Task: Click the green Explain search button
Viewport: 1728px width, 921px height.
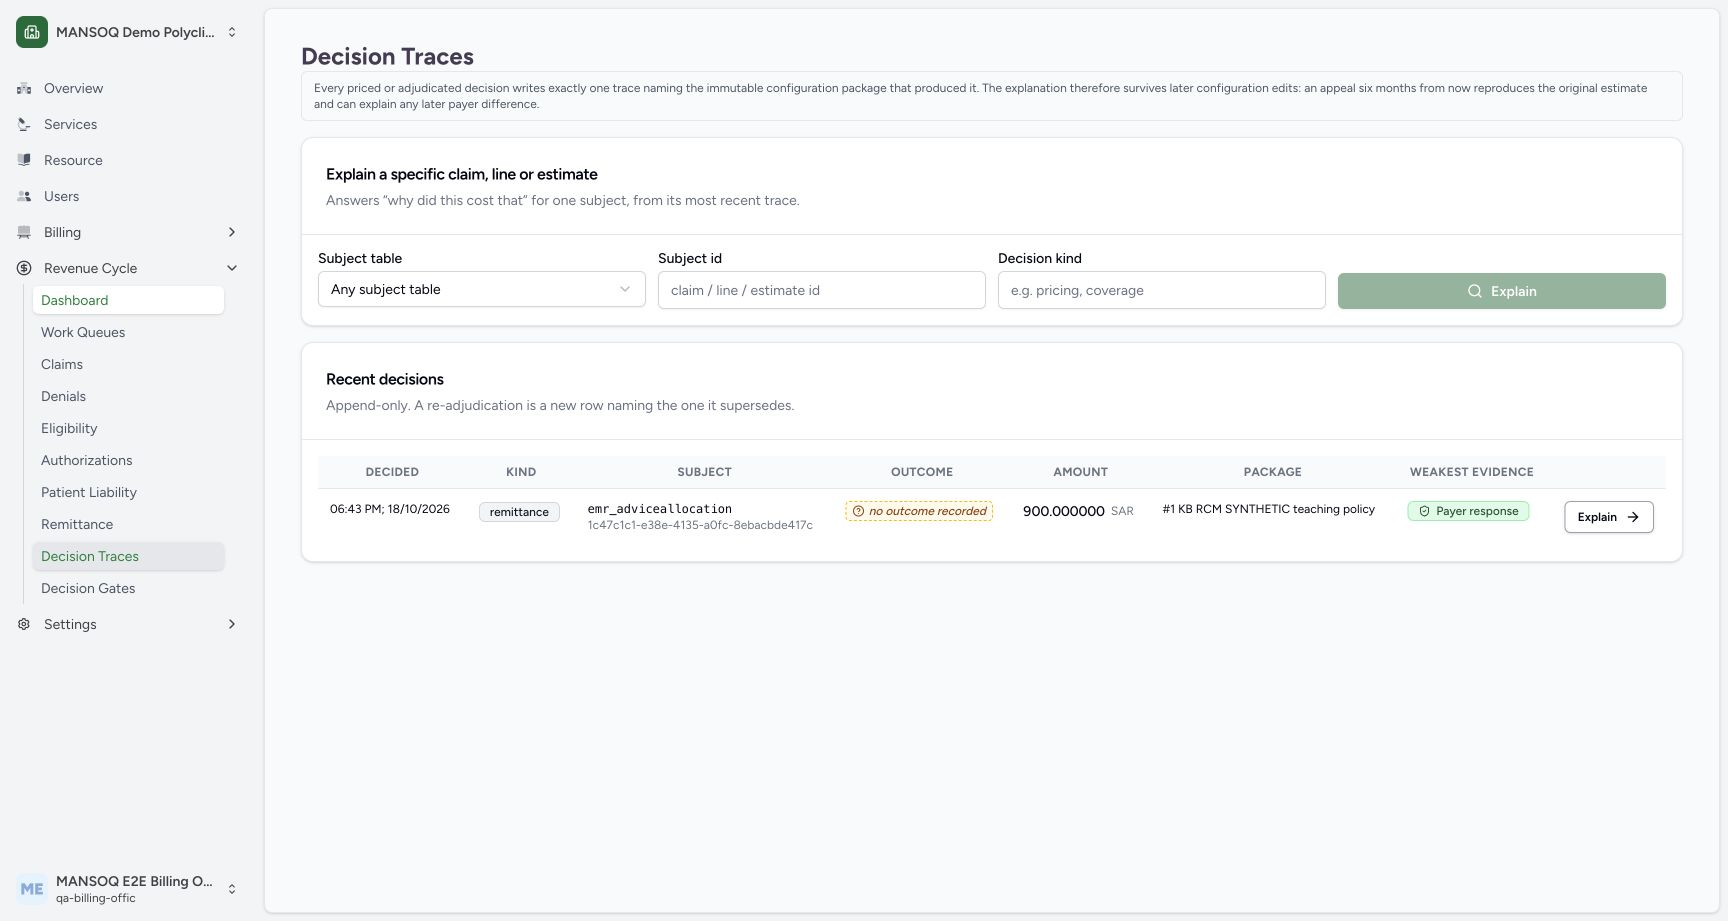Action: tap(1502, 291)
